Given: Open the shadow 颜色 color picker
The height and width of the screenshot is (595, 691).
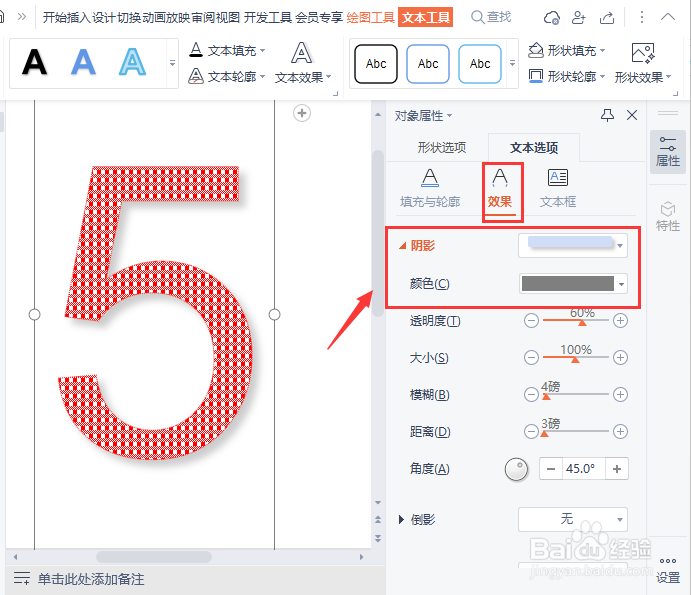Looking at the screenshot, I should (x=573, y=284).
